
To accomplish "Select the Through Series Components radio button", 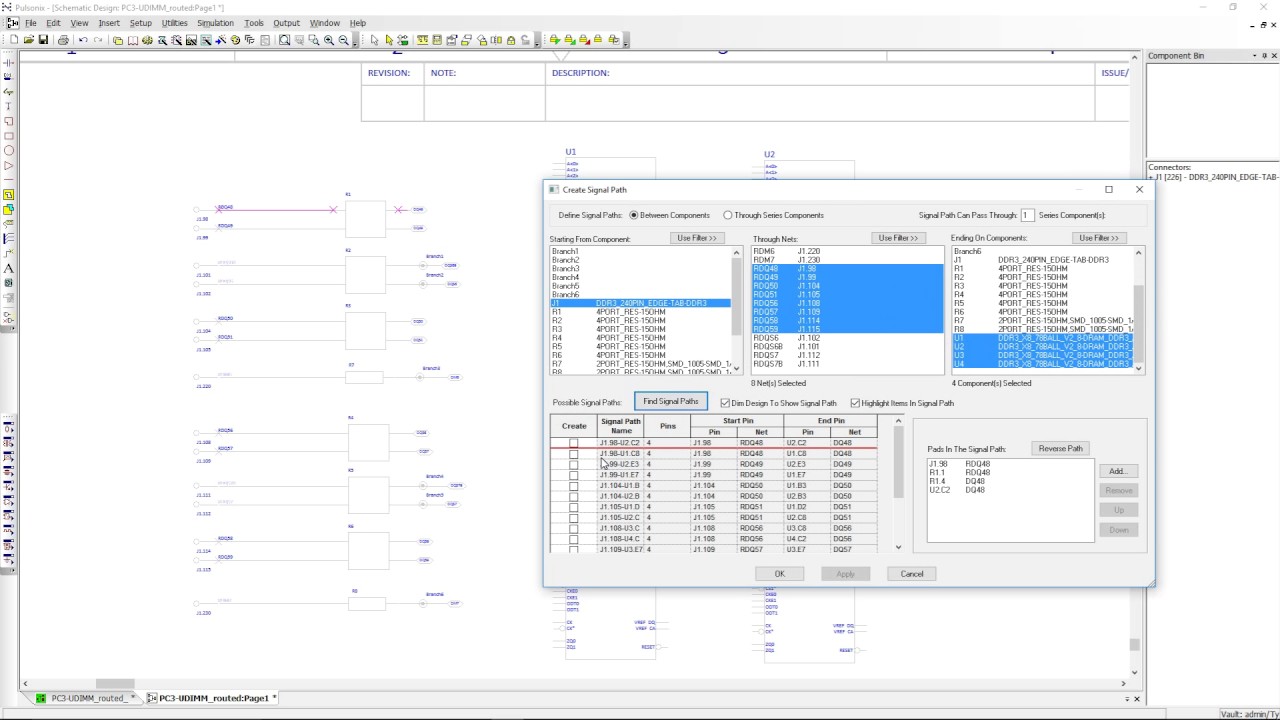I will (728, 215).
